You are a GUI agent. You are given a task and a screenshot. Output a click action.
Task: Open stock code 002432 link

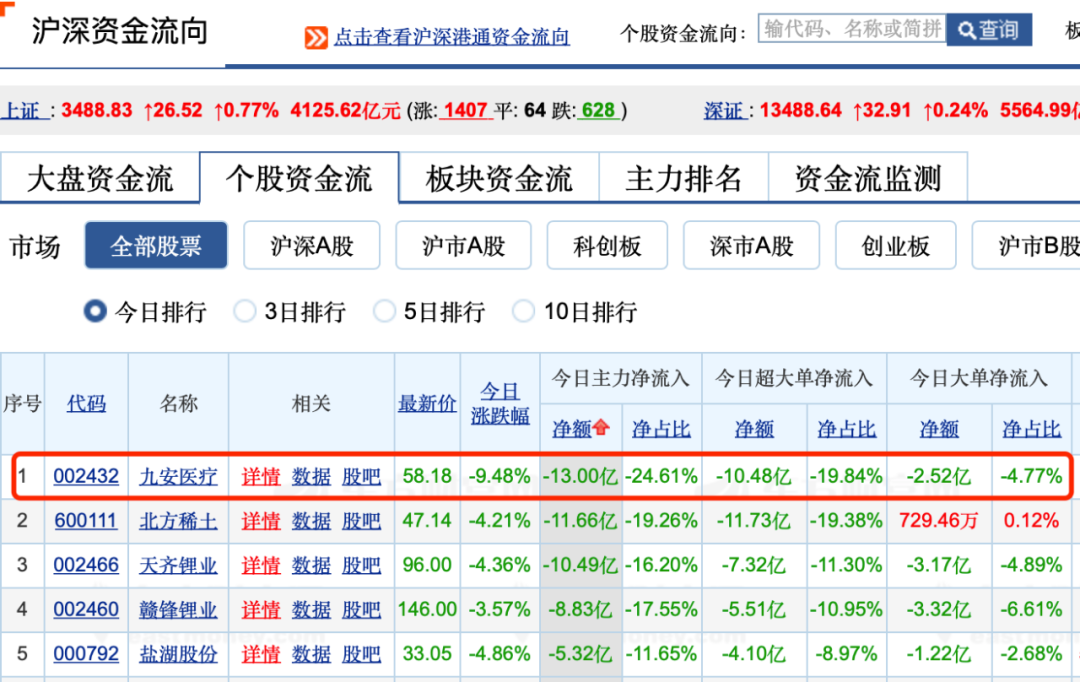[x=86, y=476]
